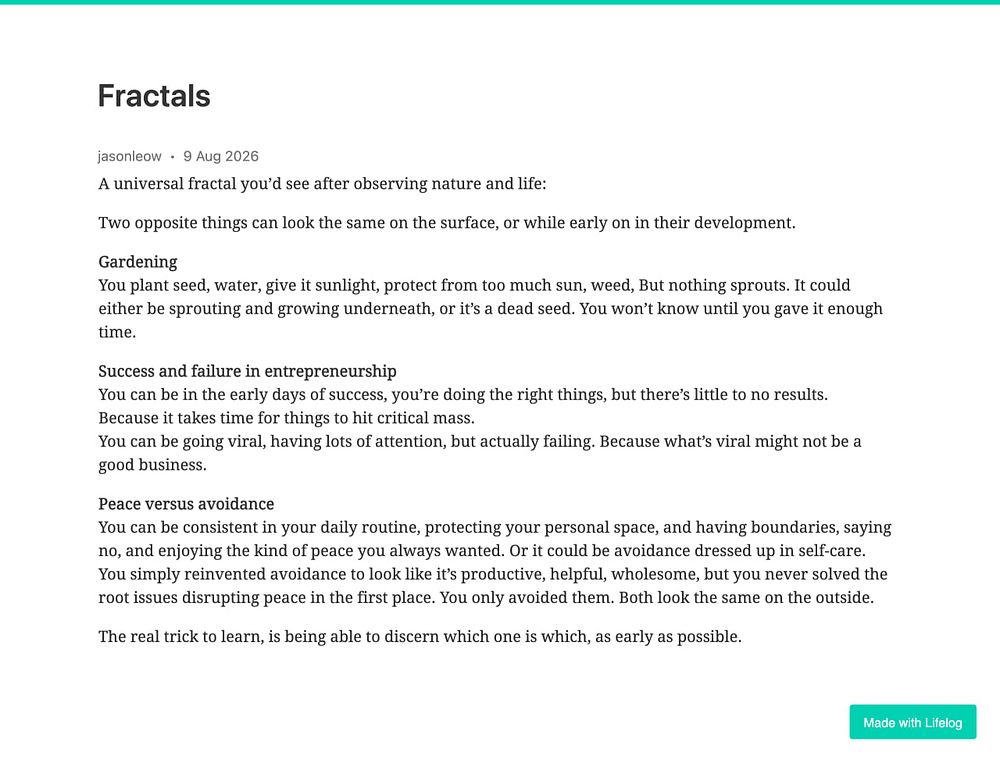Viewport: 1000px width, 759px height.
Task: Click the paragraph beginning You plant seed
Action: [x=490, y=308]
